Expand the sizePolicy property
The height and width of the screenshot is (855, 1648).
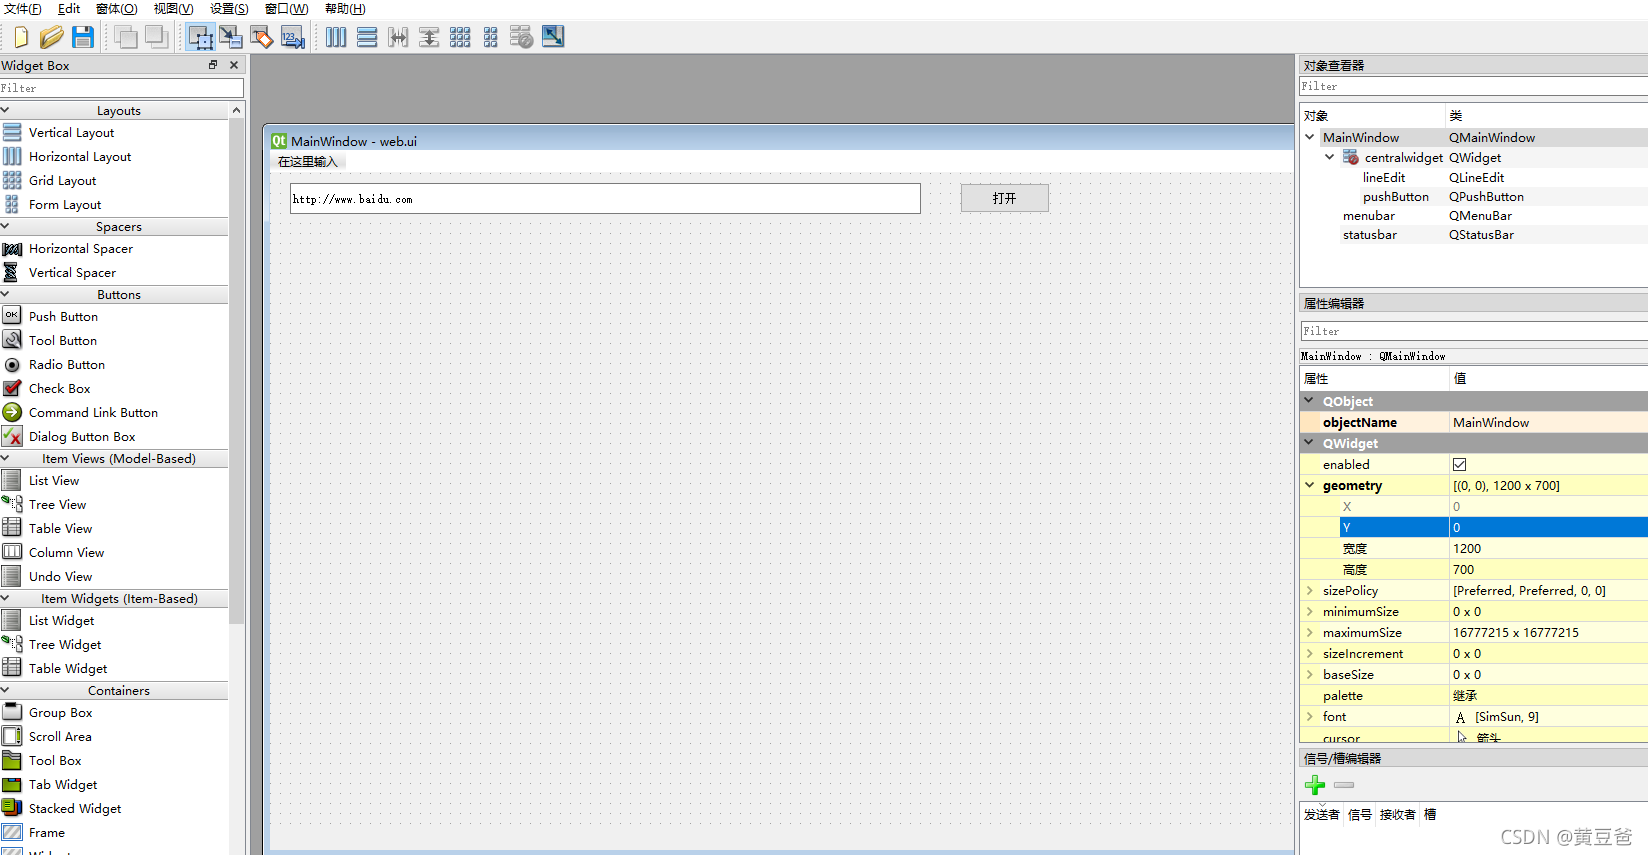coord(1309,590)
